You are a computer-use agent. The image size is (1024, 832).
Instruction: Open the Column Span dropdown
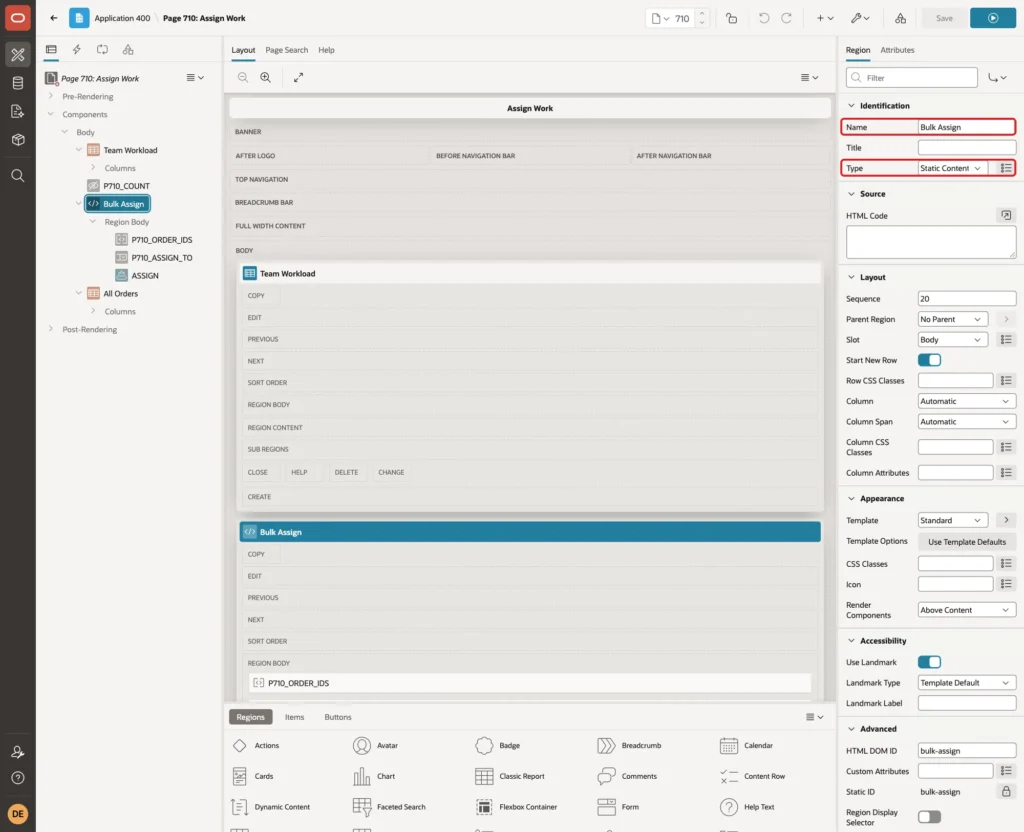(966, 422)
